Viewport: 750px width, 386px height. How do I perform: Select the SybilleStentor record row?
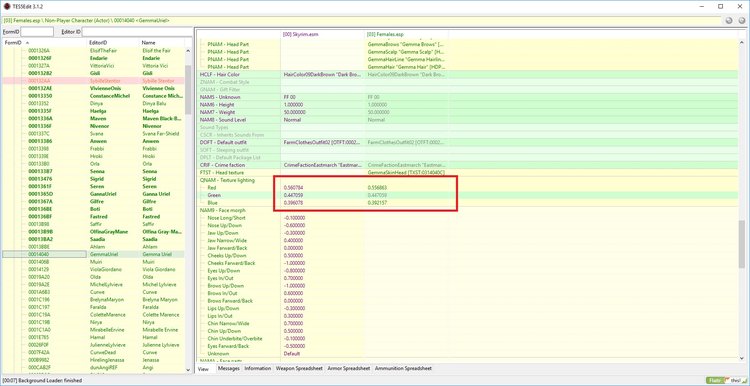93,81
